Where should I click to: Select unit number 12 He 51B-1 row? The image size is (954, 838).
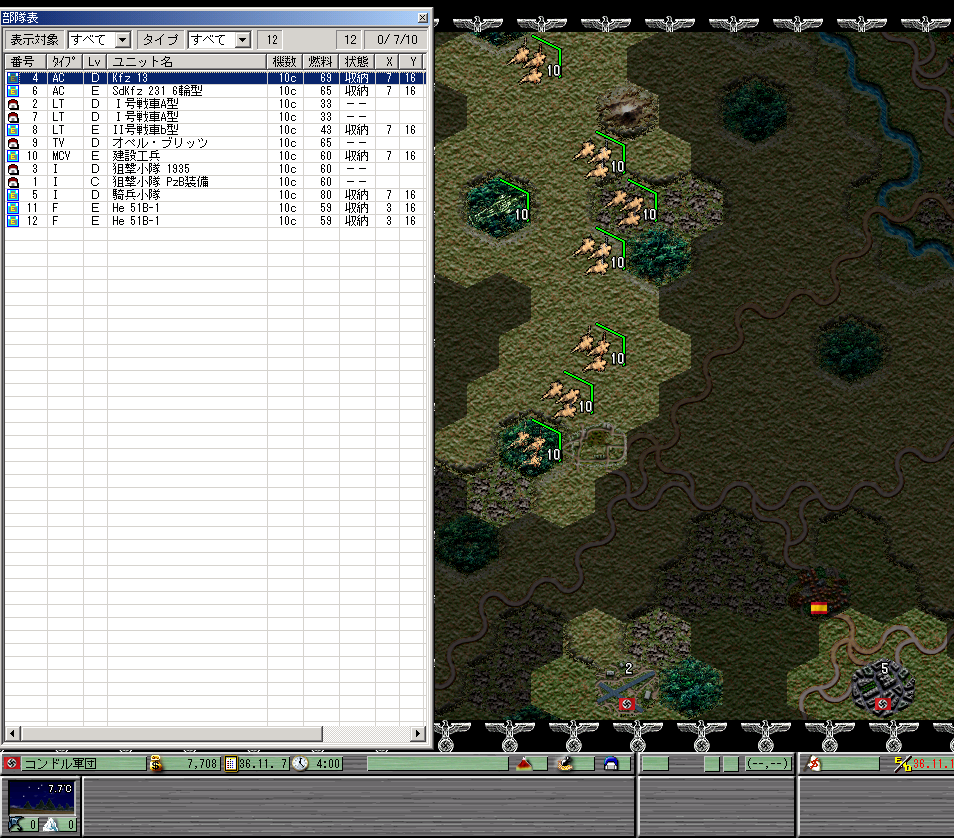[215, 221]
